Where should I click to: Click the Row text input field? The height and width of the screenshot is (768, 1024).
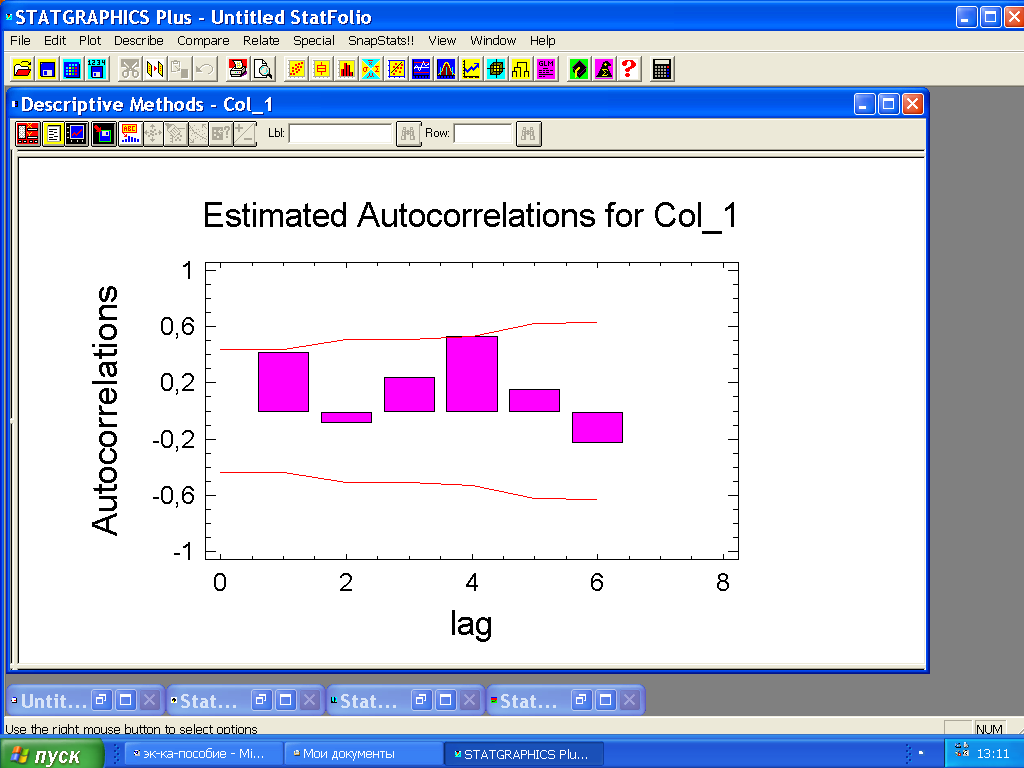483,133
